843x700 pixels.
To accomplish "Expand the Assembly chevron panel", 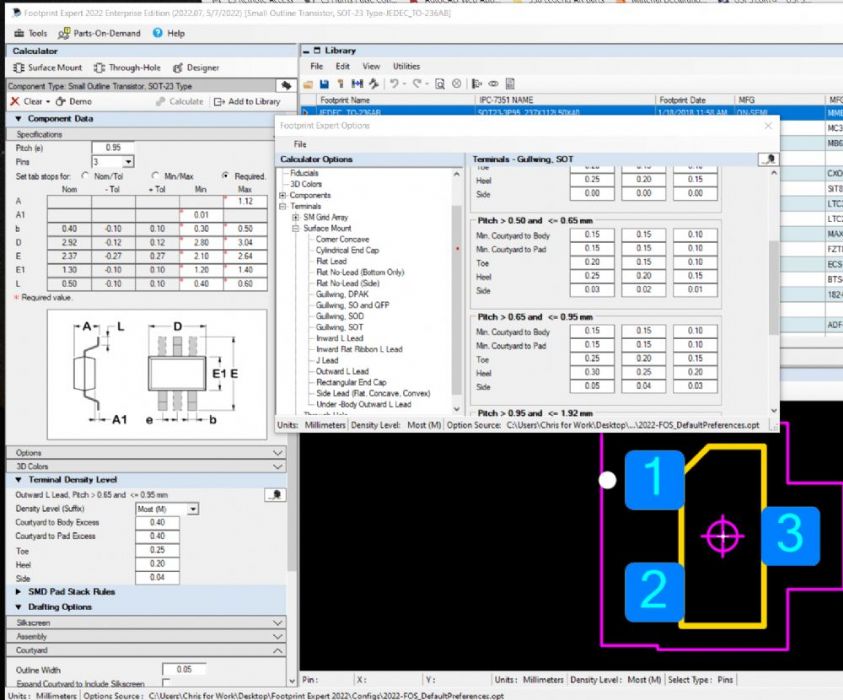I will tap(277, 637).
